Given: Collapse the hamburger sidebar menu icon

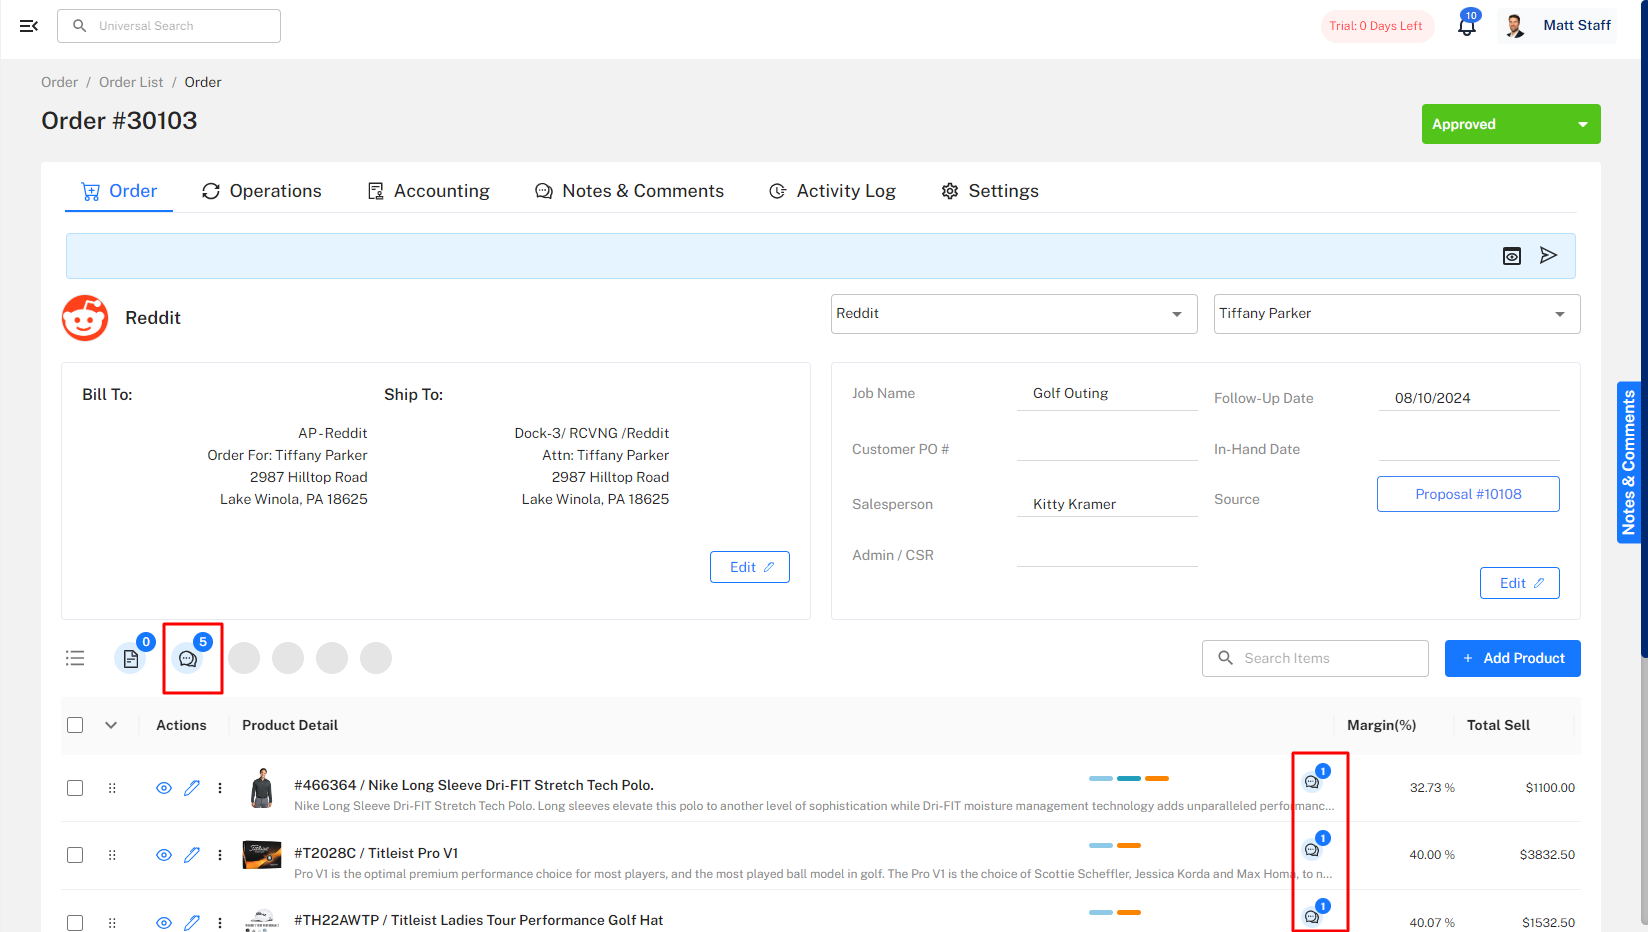Looking at the screenshot, I should pyautogui.click(x=29, y=26).
